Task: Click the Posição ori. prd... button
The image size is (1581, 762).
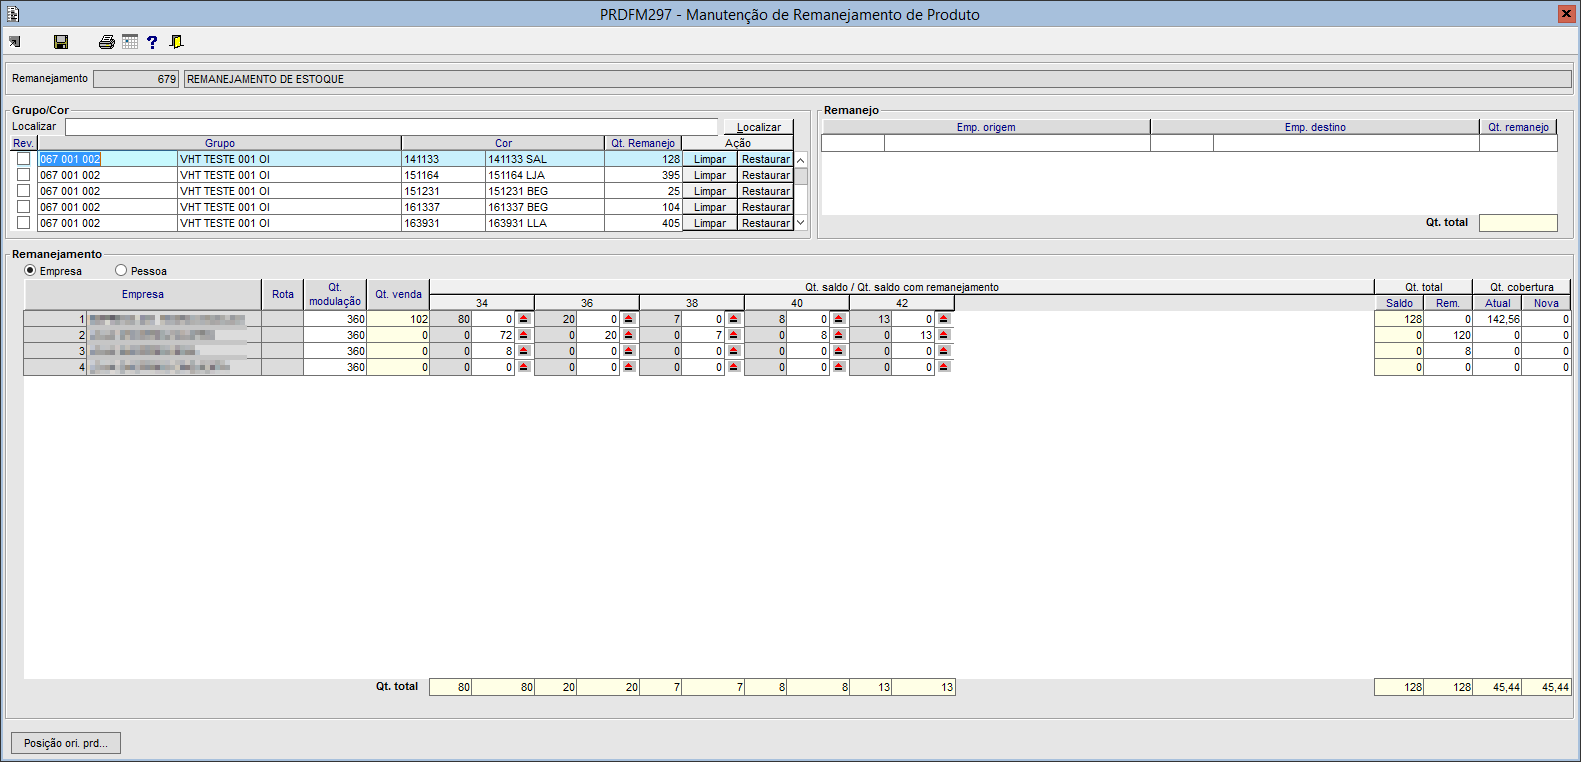Action: [66, 743]
